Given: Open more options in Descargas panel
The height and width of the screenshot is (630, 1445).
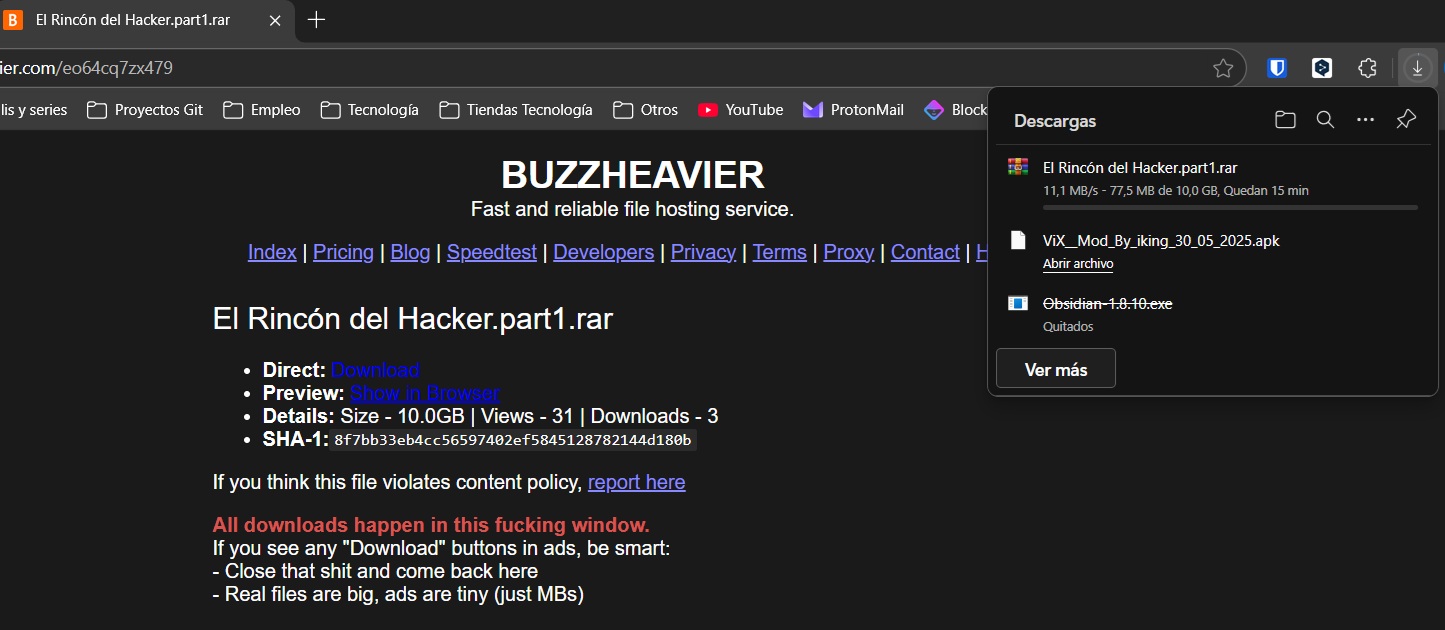Looking at the screenshot, I should [x=1365, y=120].
